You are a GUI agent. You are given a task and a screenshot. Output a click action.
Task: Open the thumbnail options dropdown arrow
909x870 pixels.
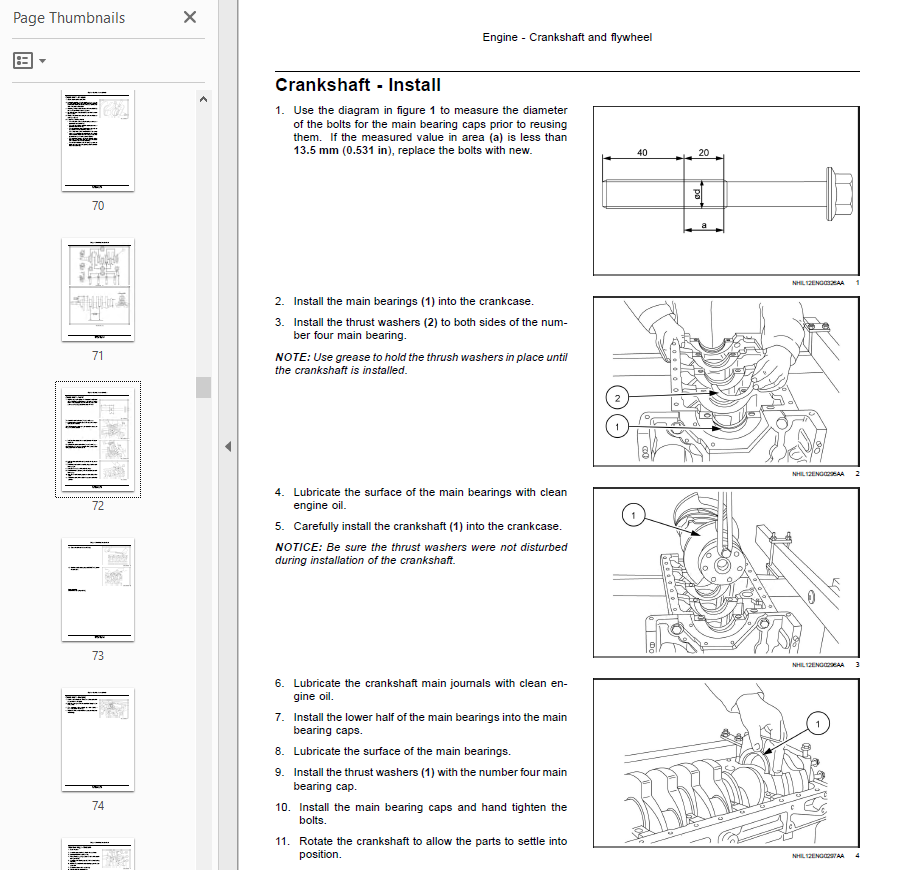[42, 62]
